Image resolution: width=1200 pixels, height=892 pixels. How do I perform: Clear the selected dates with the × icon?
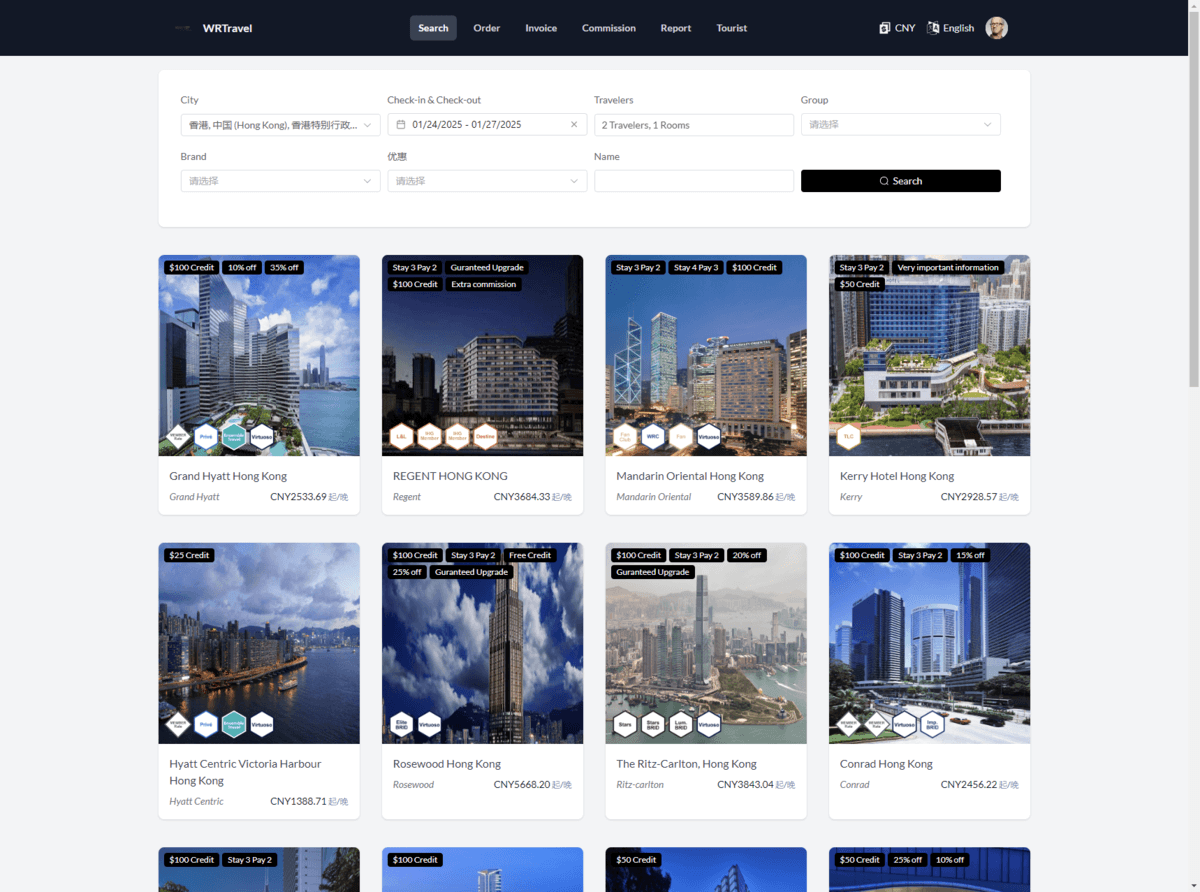pyautogui.click(x=575, y=124)
